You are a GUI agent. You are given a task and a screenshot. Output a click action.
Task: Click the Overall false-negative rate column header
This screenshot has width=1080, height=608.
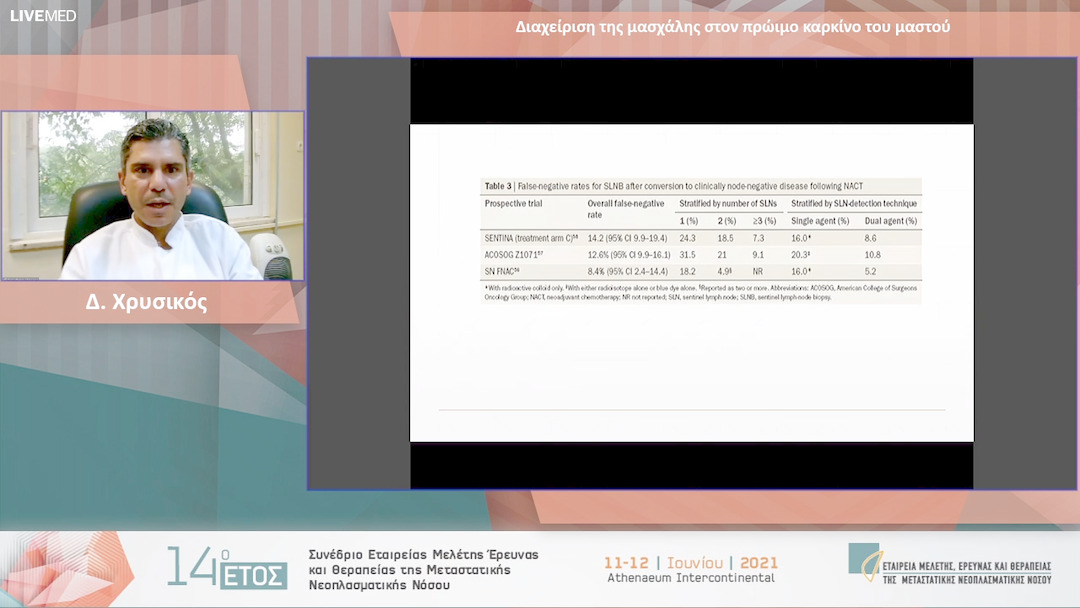(x=625, y=209)
